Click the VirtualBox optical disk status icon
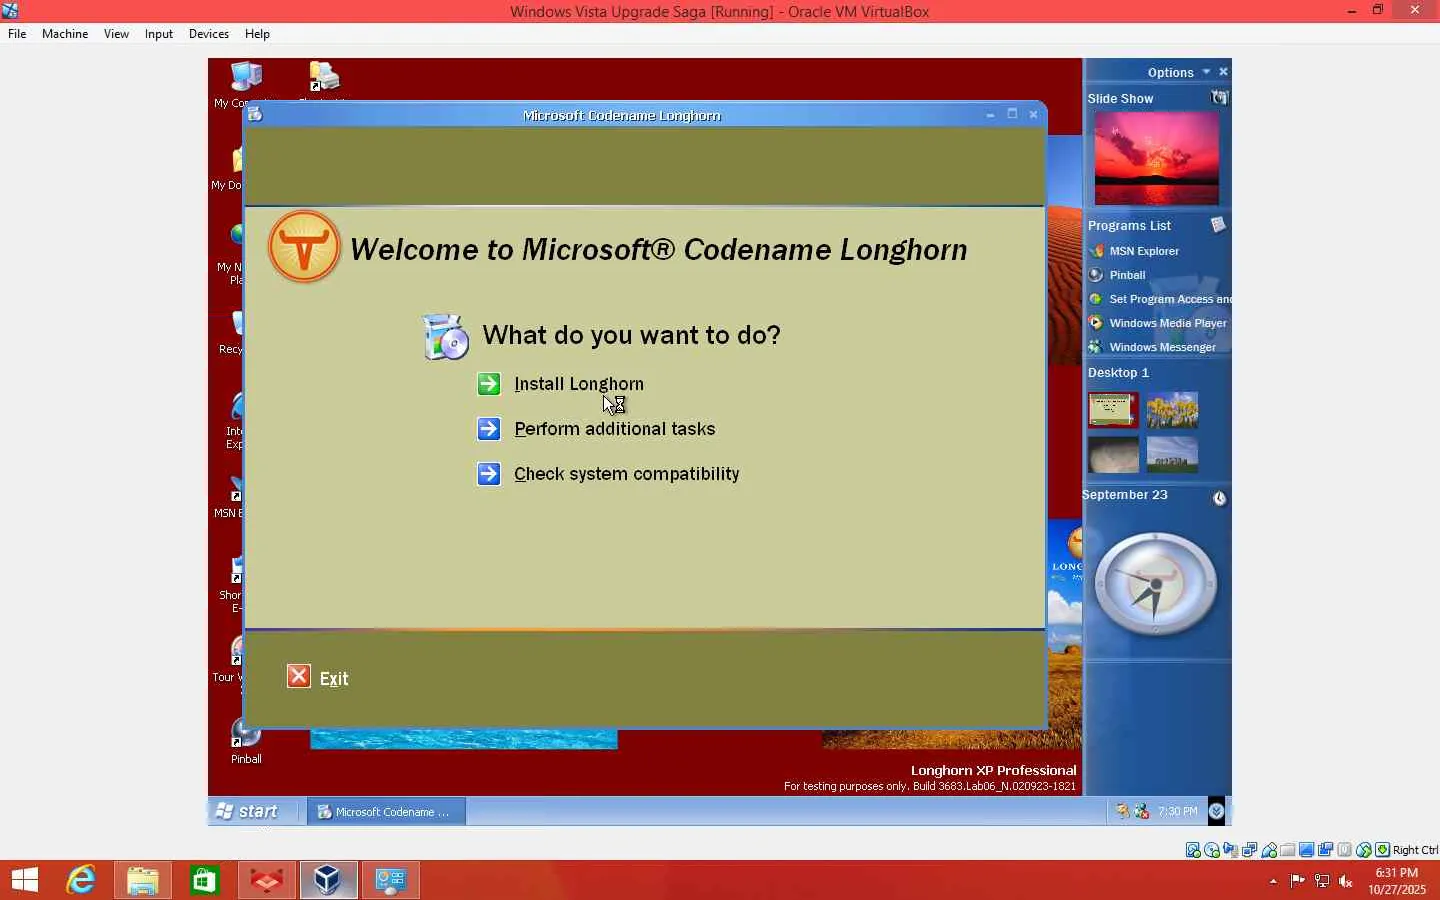 pyautogui.click(x=1212, y=850)
